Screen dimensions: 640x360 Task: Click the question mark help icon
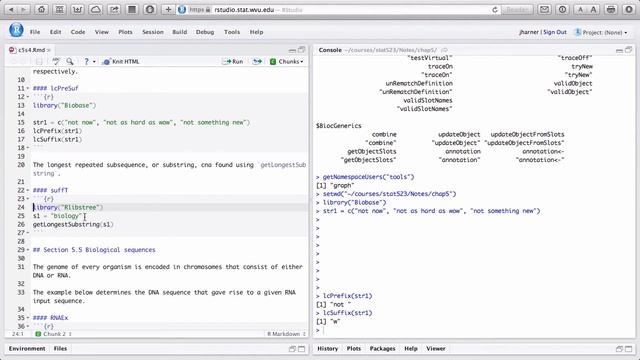pyautogui.click(x=86, y=61)
